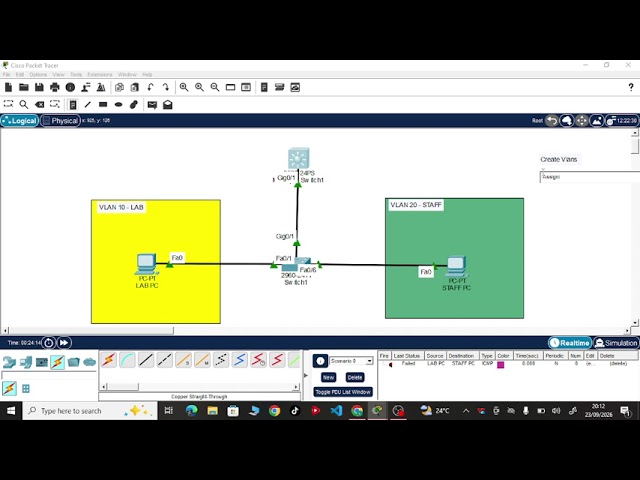This screenshot has width=640, height=480.
Task: Save the network with the floppy icon
Action: [39, 87]
